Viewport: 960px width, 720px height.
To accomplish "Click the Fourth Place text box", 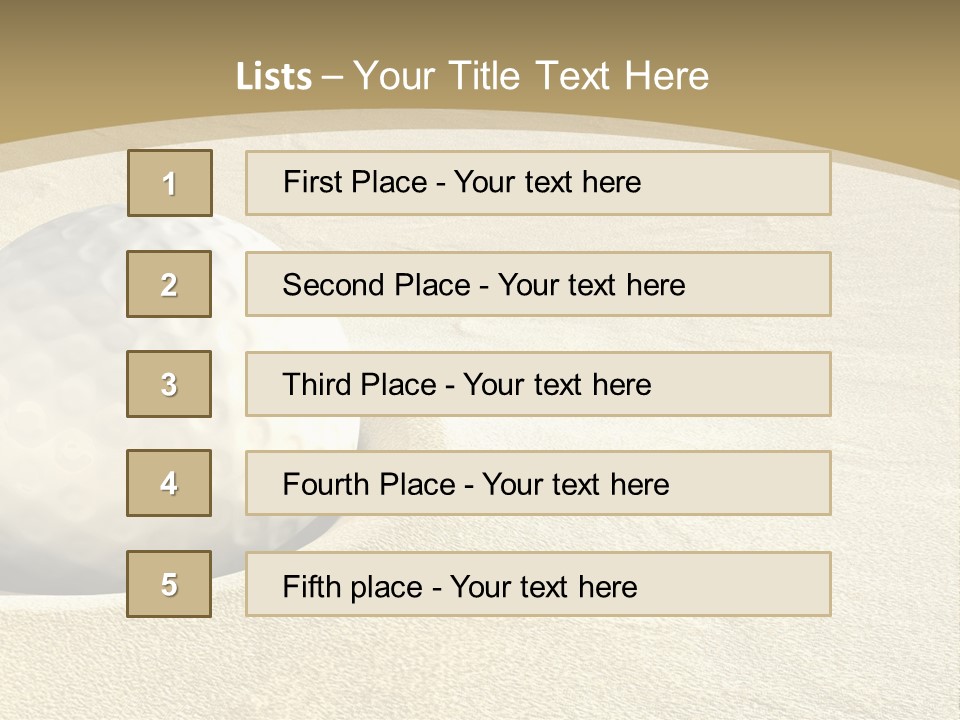I will click(538, 483).
